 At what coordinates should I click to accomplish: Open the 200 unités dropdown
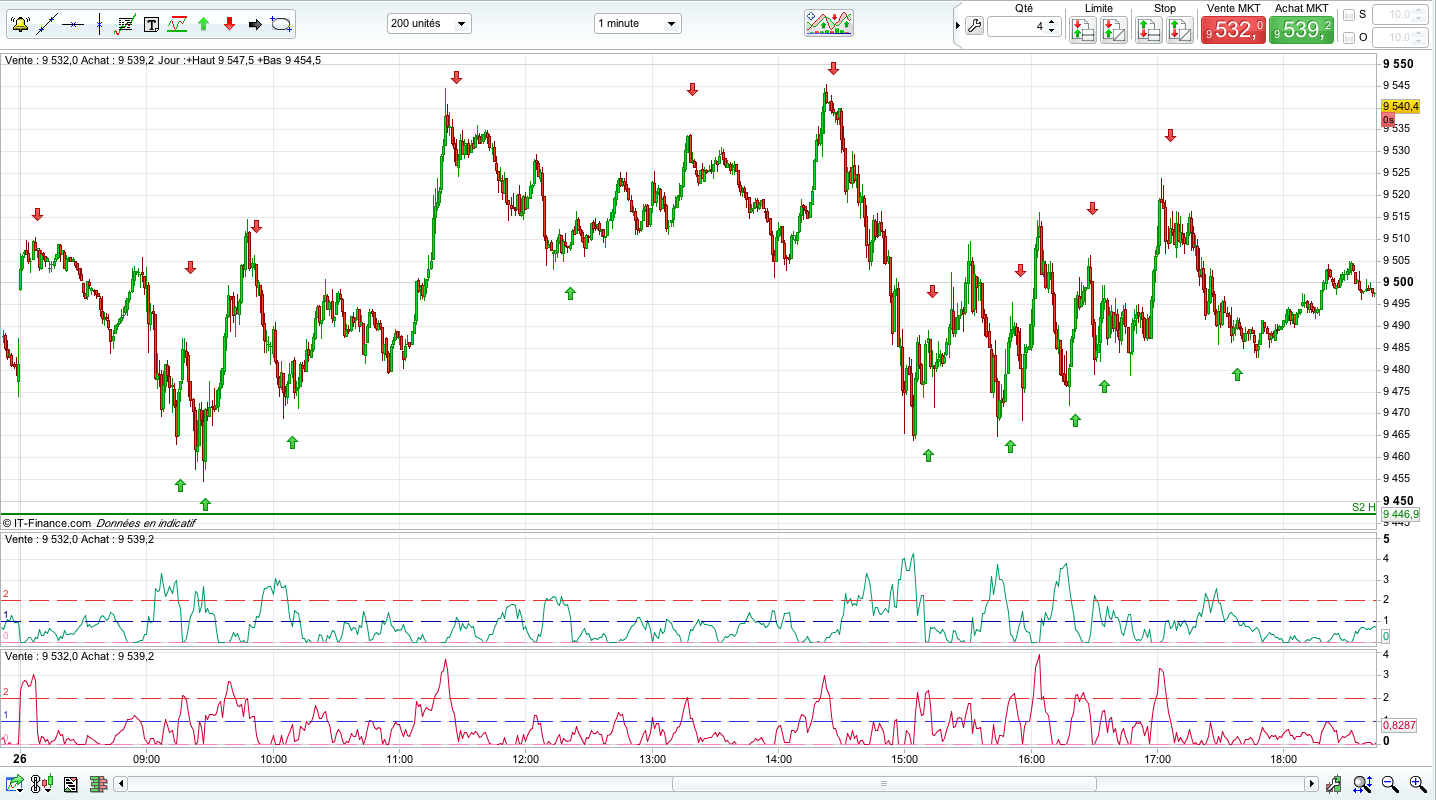(429, 23)
